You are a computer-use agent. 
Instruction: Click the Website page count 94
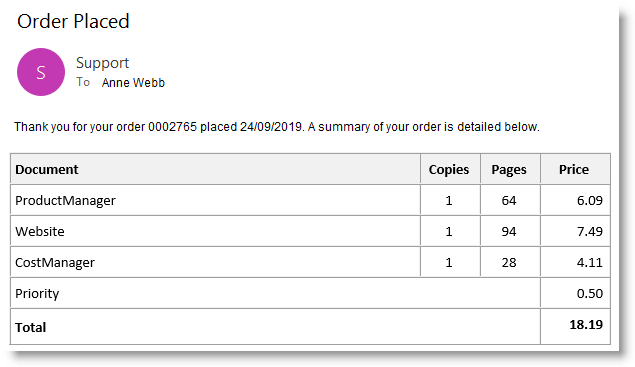(x=509, y=231)
